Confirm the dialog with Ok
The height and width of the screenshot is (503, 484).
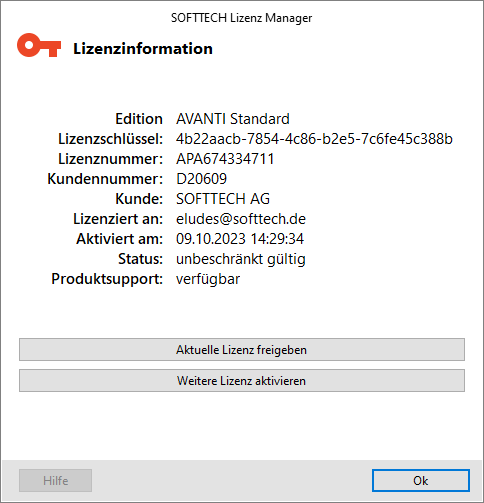pos(421,480)
